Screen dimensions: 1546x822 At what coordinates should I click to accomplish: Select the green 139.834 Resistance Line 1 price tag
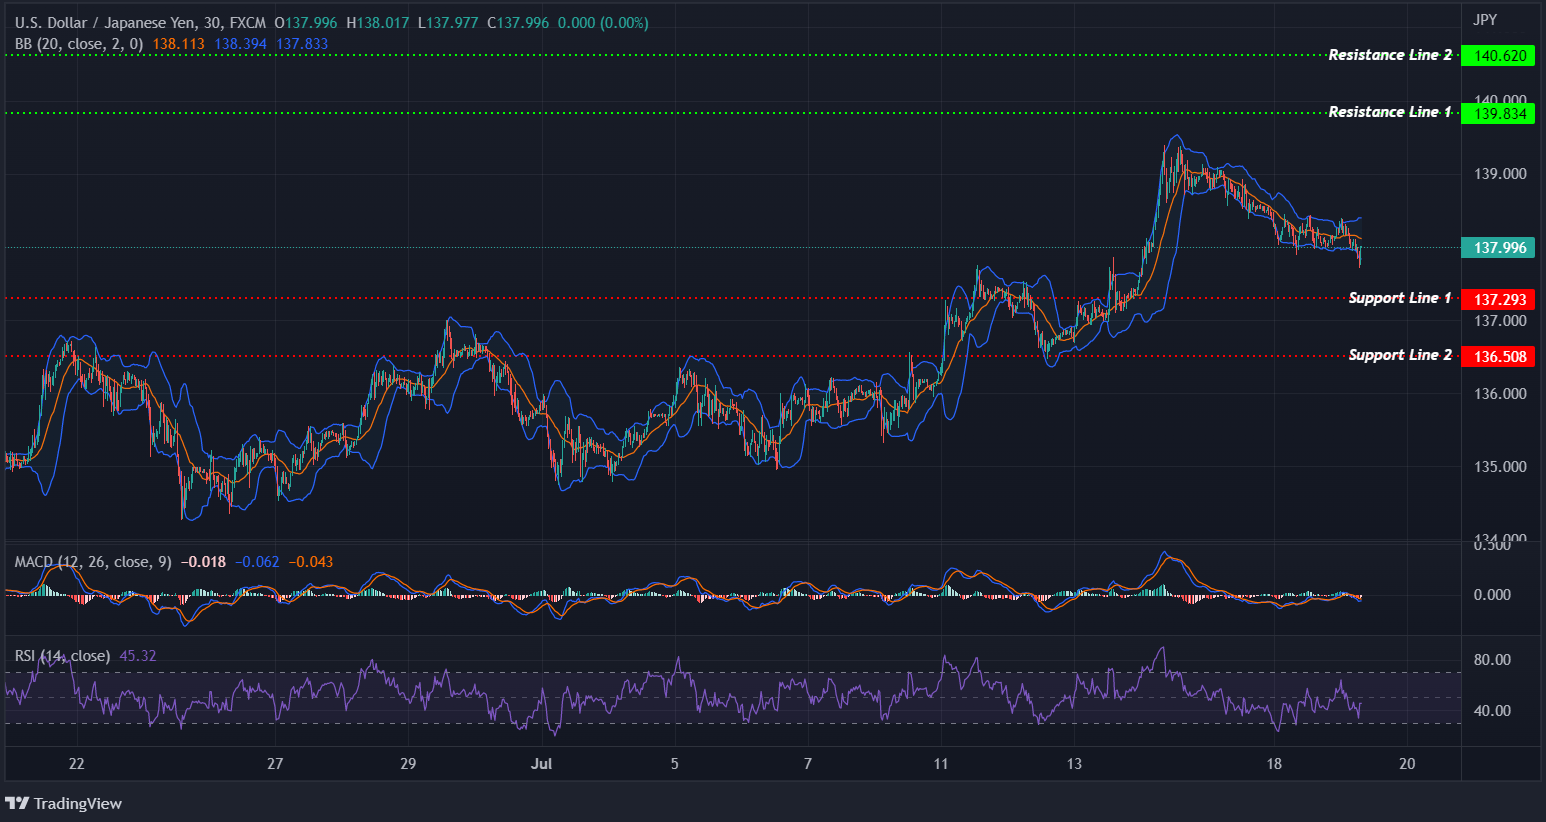[1498, 113]
